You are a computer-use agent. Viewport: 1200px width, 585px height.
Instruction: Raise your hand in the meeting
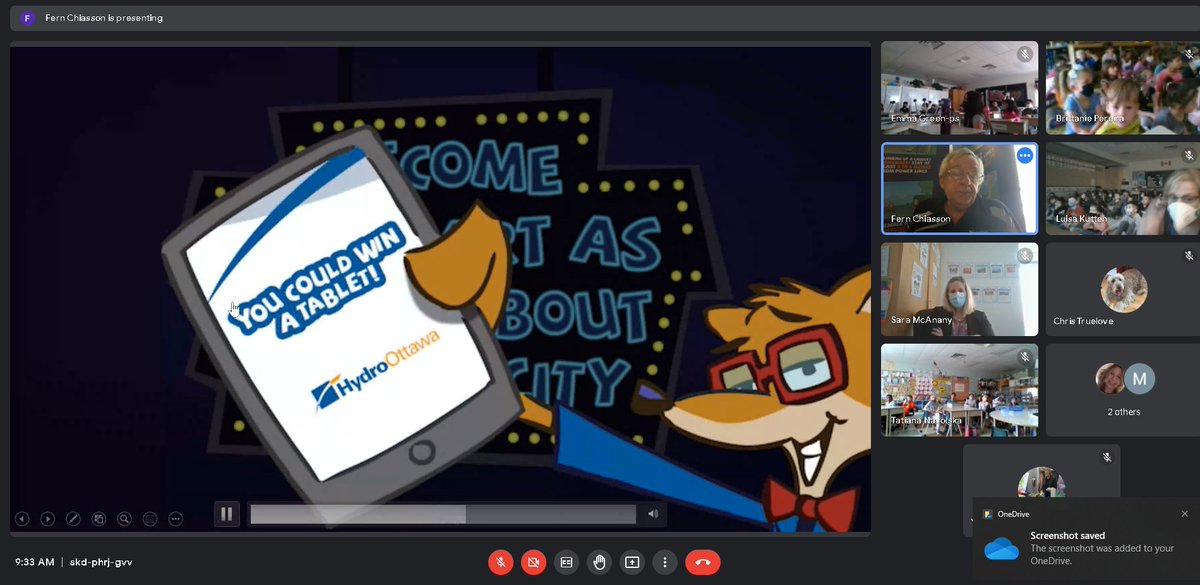tap(599, 562)
